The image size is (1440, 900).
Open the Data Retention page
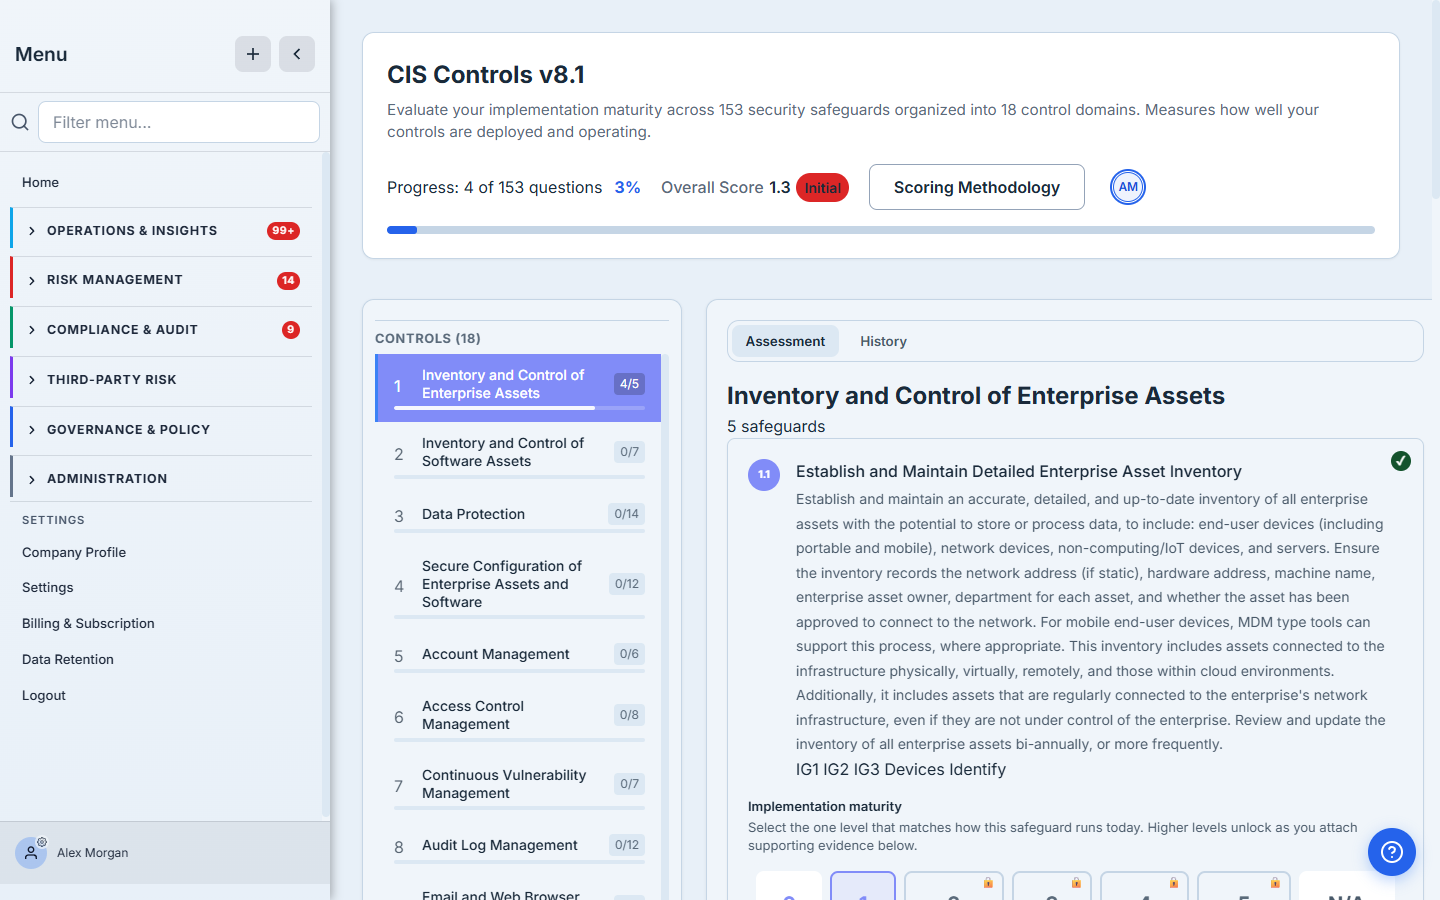(x=68, y=659)
